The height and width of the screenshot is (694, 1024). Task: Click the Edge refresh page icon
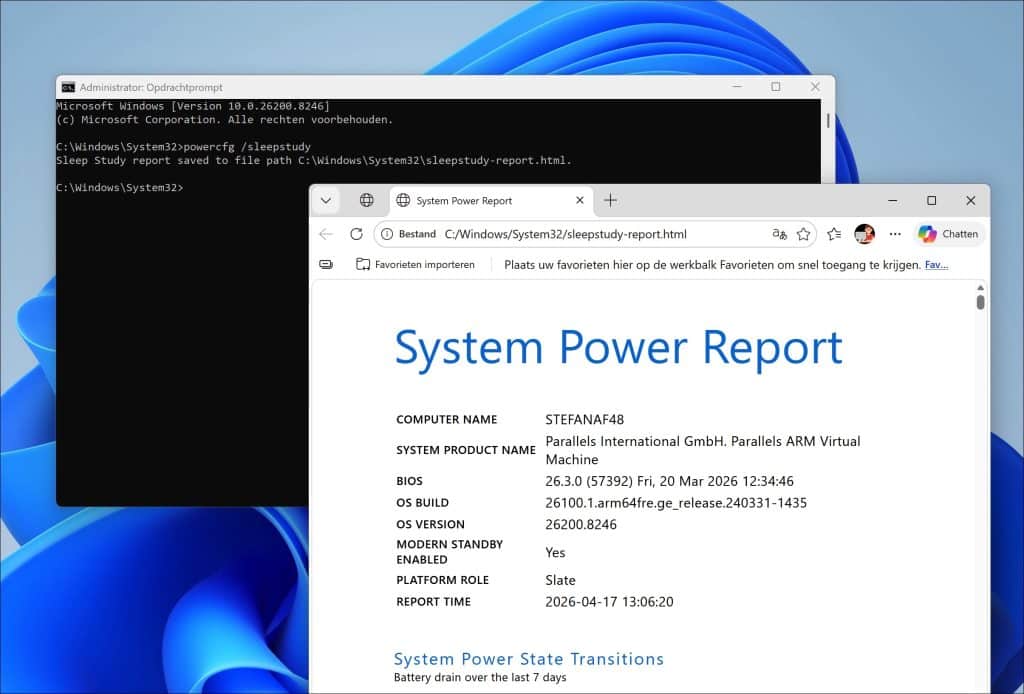click(x=356, y=234)
